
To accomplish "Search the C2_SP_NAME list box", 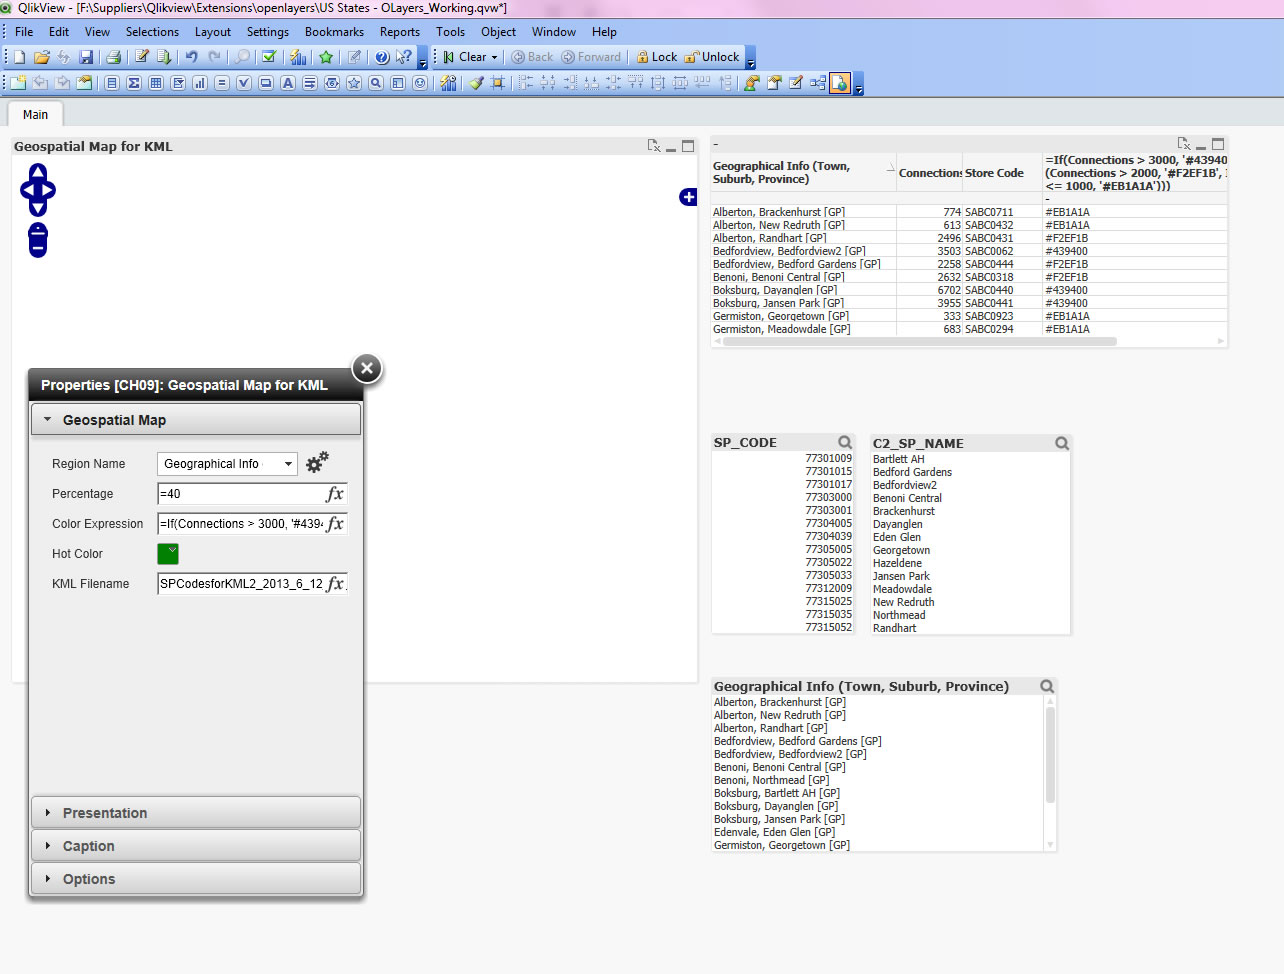I will point(1062,443).
